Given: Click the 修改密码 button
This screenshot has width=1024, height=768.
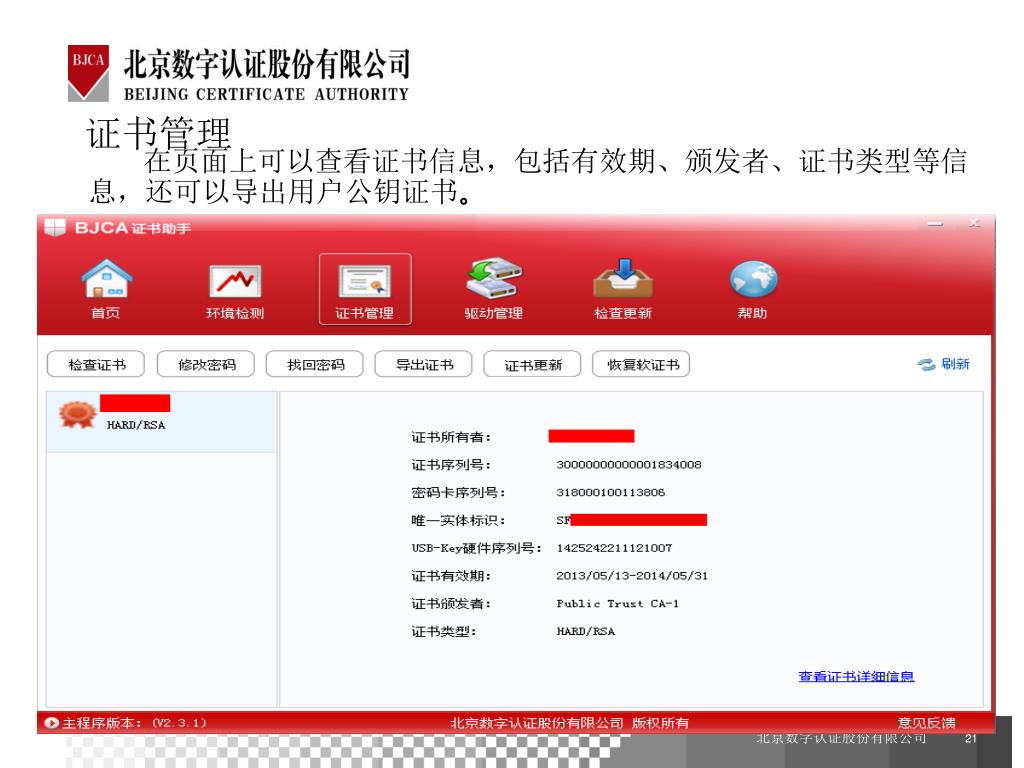Looking at the screenshot, I should coord(206,364).
